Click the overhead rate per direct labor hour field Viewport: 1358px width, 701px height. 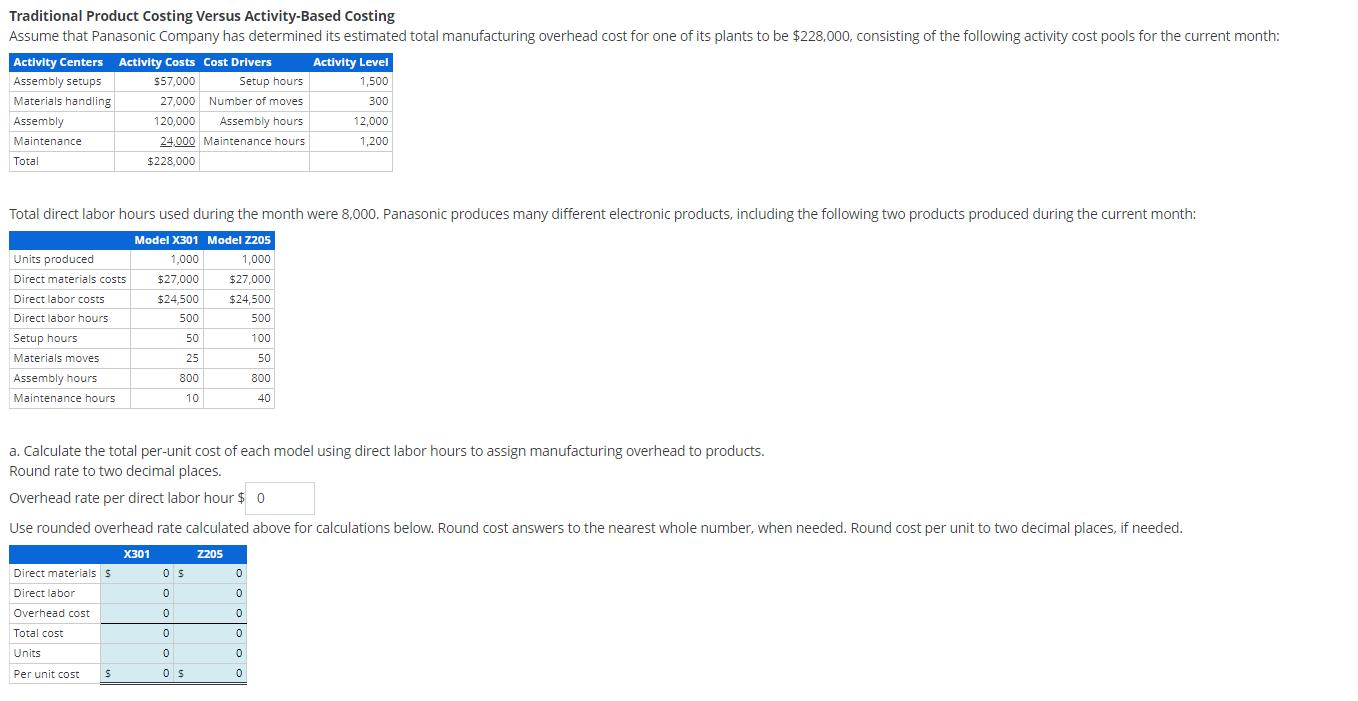click(x=281, y=498)
